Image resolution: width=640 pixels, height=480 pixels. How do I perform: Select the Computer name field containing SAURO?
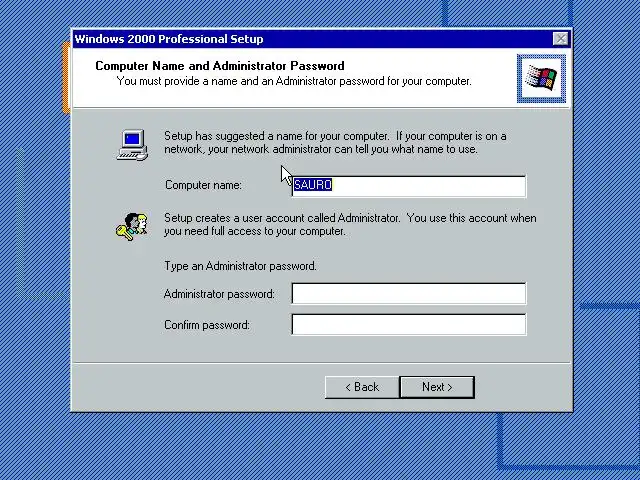(x=409, y=186)
